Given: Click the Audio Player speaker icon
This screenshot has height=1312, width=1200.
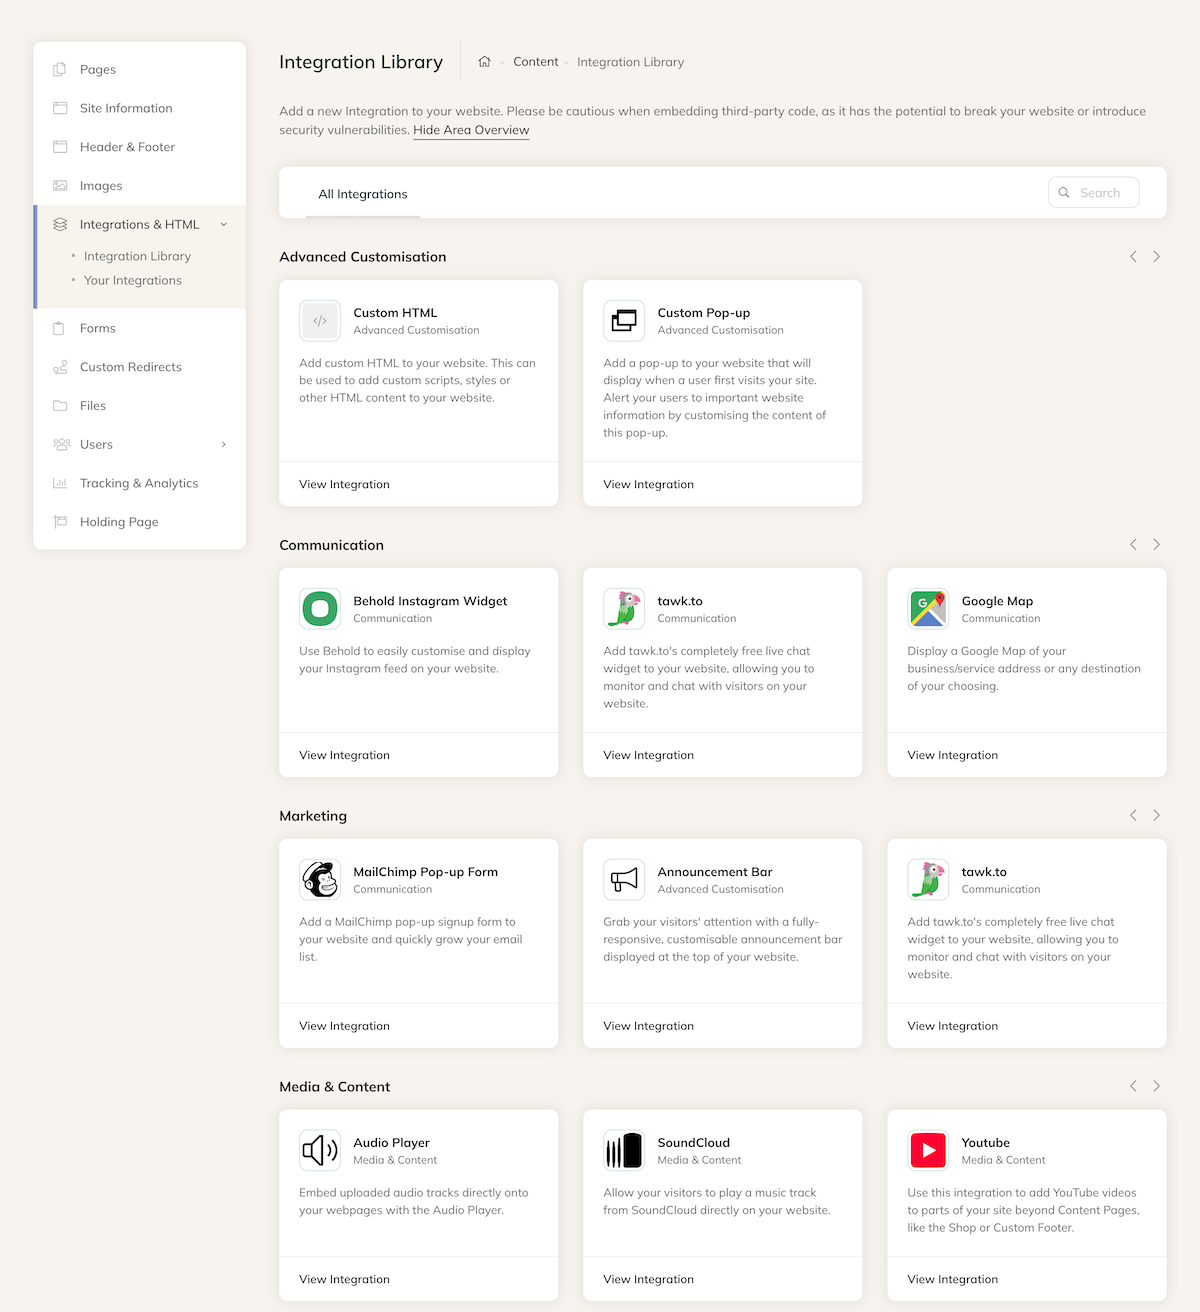Looking at the screenshot, I should (x=320, y=1150).
